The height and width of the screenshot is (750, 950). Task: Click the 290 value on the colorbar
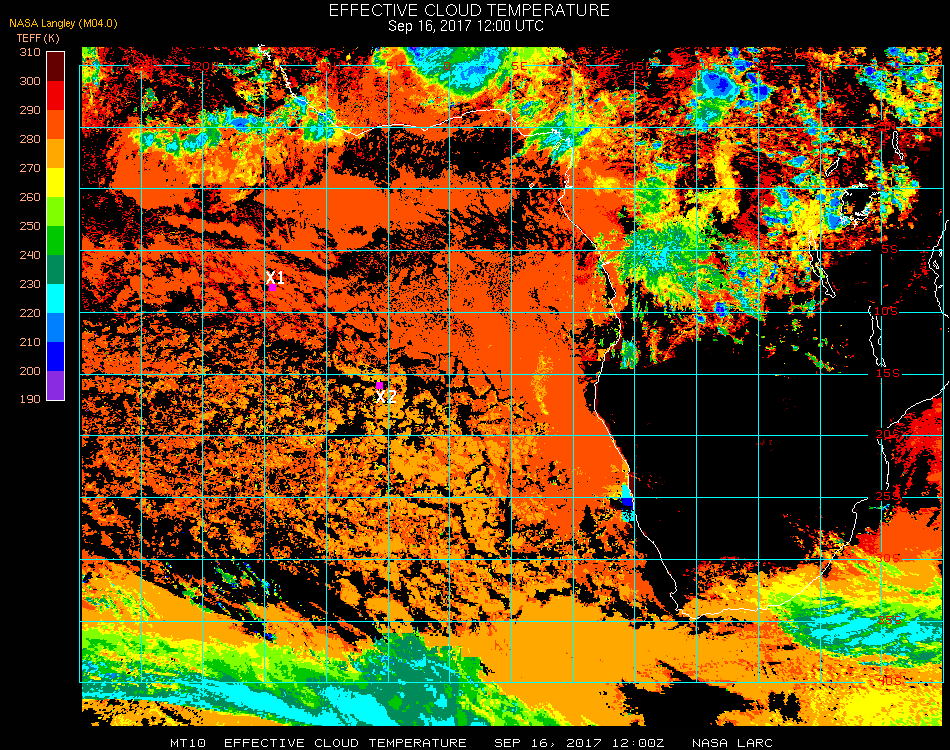(x=30, y=110)
